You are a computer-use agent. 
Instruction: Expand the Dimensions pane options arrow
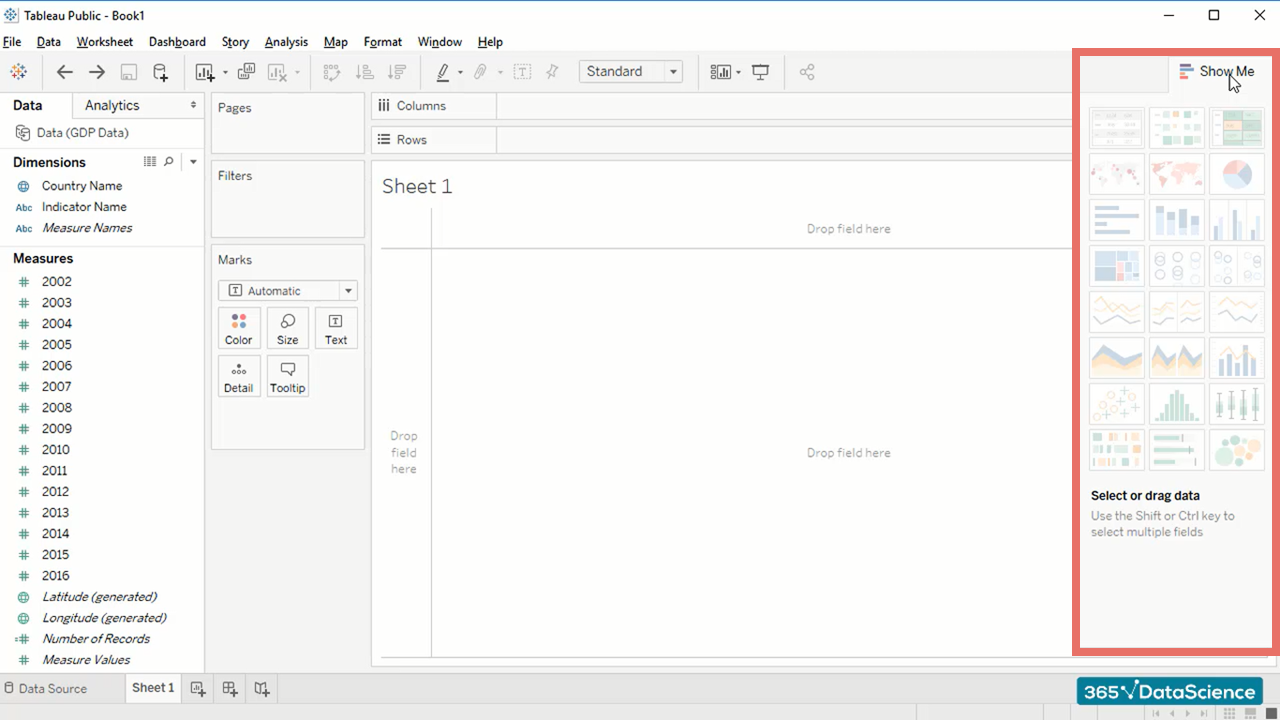(x=193, y=162)
